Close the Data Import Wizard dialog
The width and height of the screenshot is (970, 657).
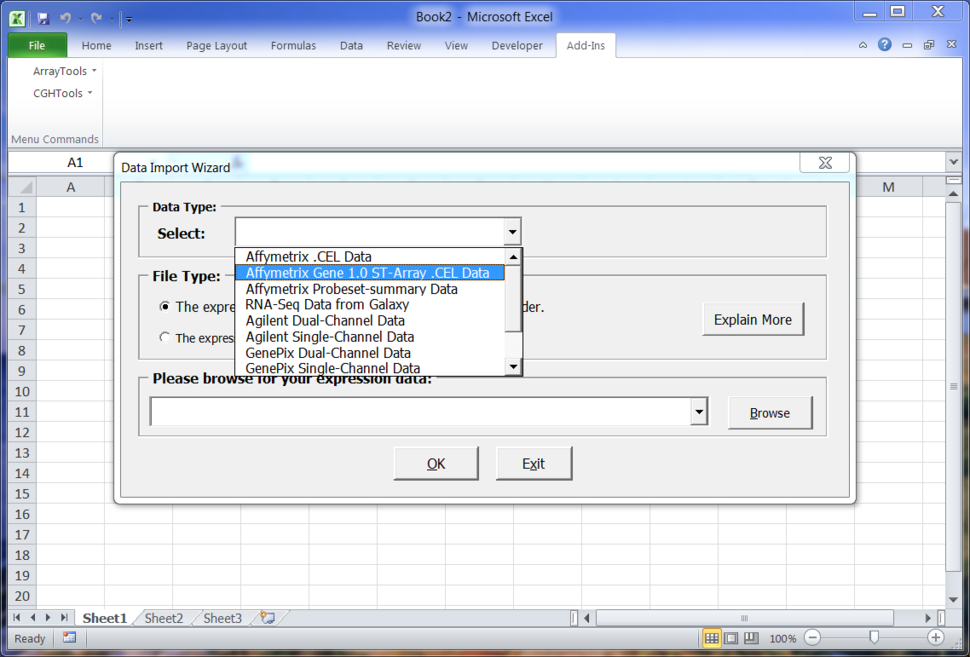pyautogui.click(x=825, y=163)
